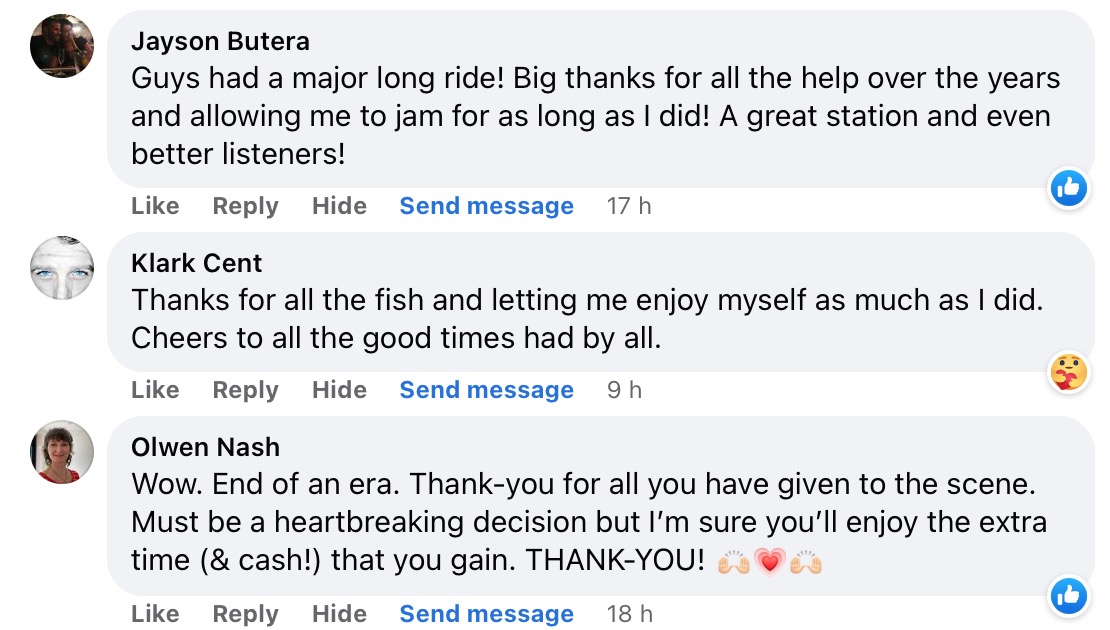
Task: Reply to Jayson Butera's comment
Action: [245, 206]
